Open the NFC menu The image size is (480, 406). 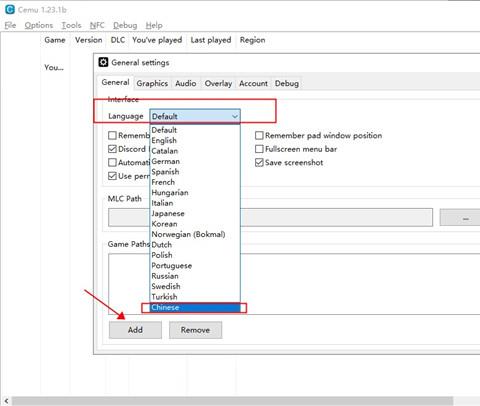(97, 25)
